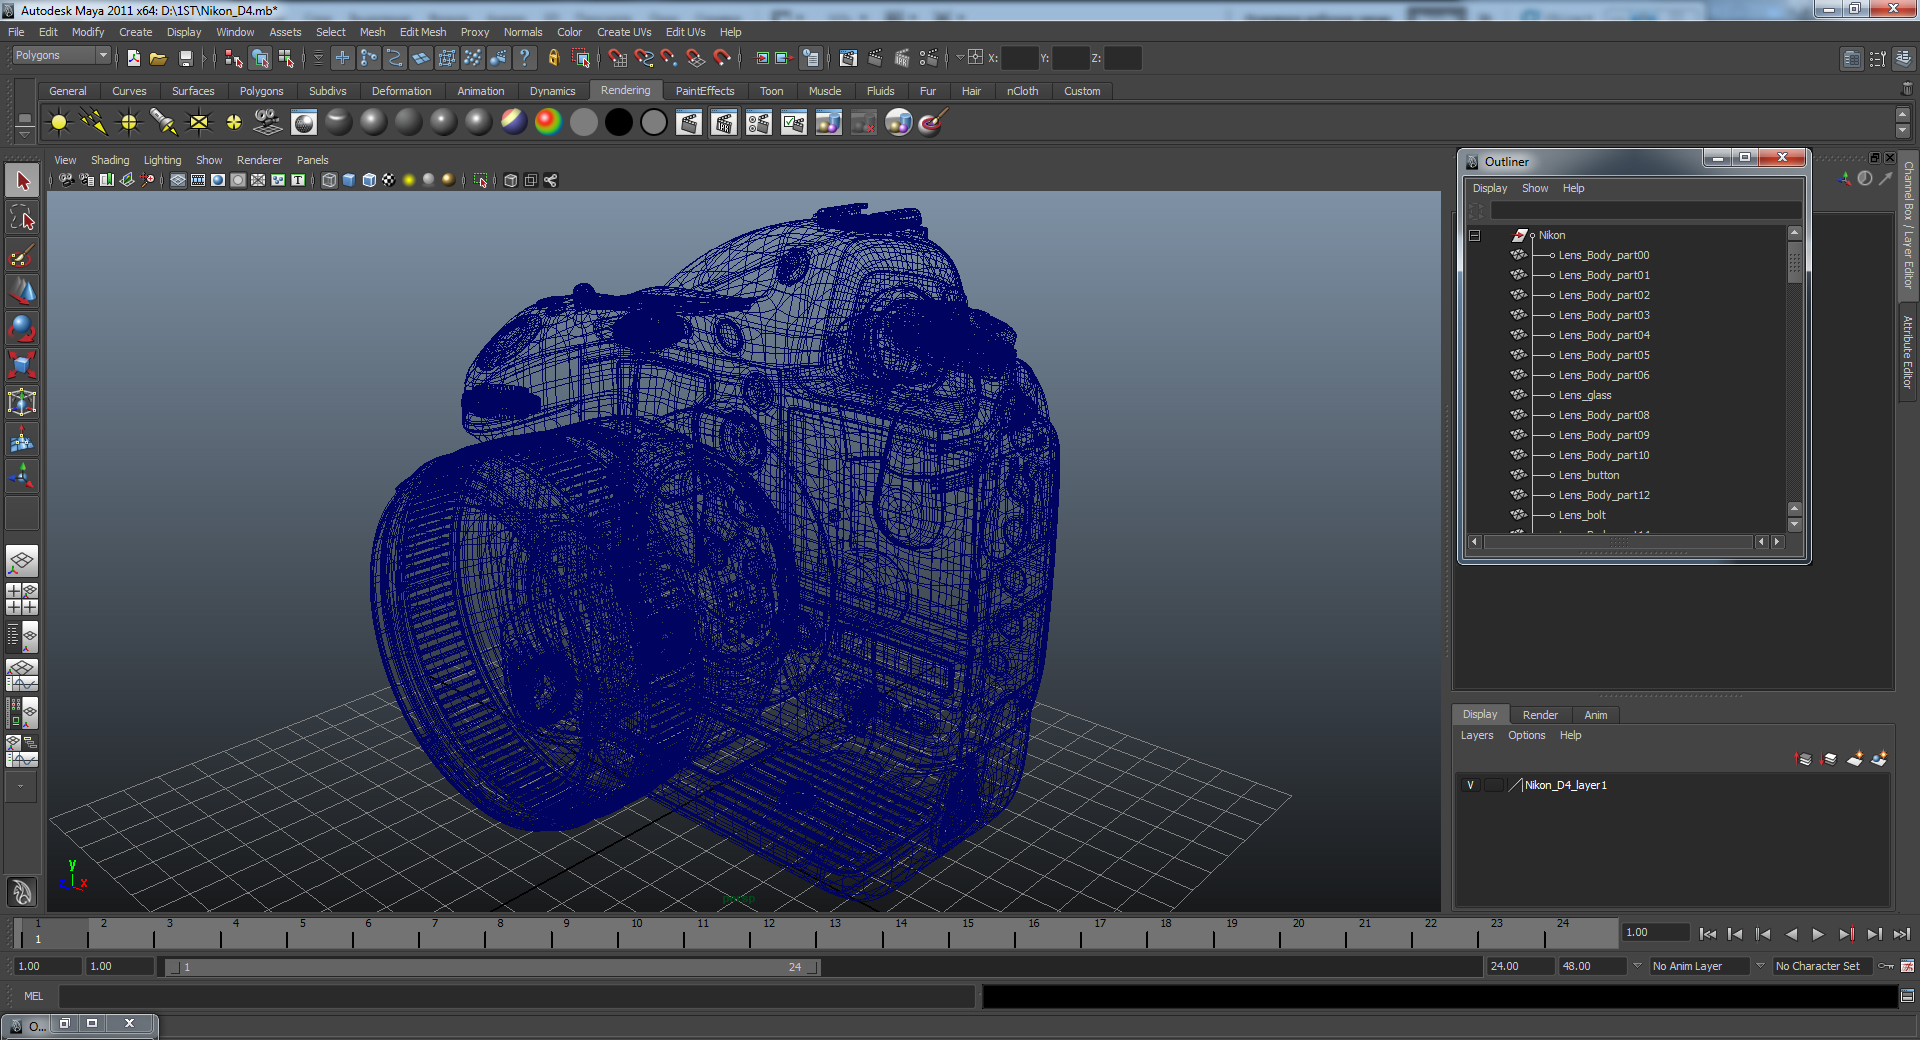Select the Universal Manipulator tool

(x=22, y=402)
